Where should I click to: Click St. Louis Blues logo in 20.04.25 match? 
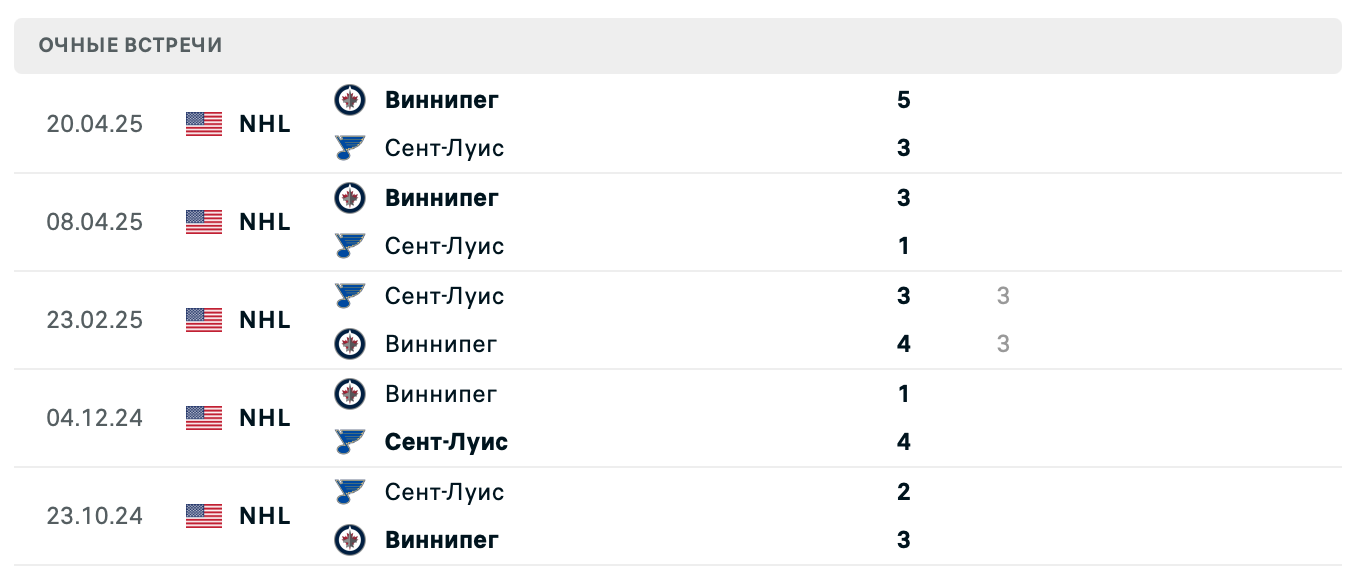(349, 148)
